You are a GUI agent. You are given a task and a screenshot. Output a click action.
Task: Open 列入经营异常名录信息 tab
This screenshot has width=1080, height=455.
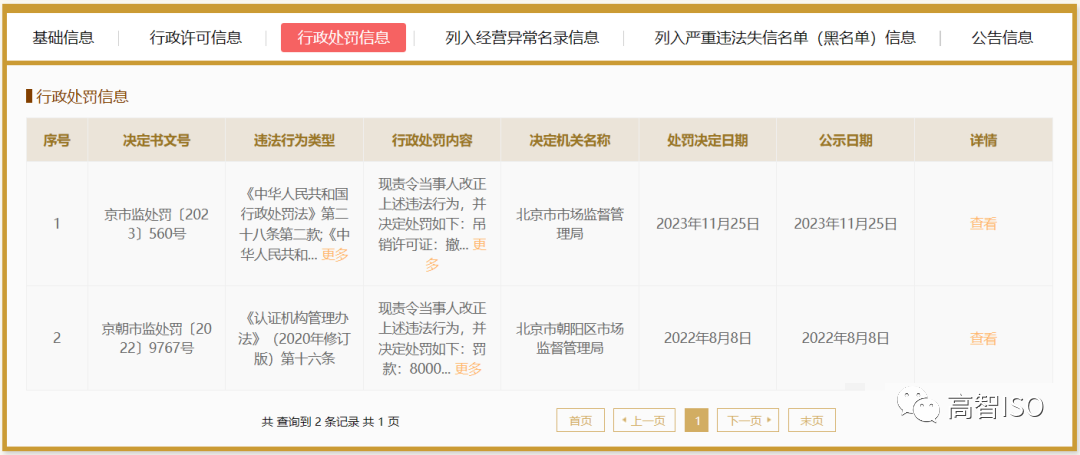[522, 38]
